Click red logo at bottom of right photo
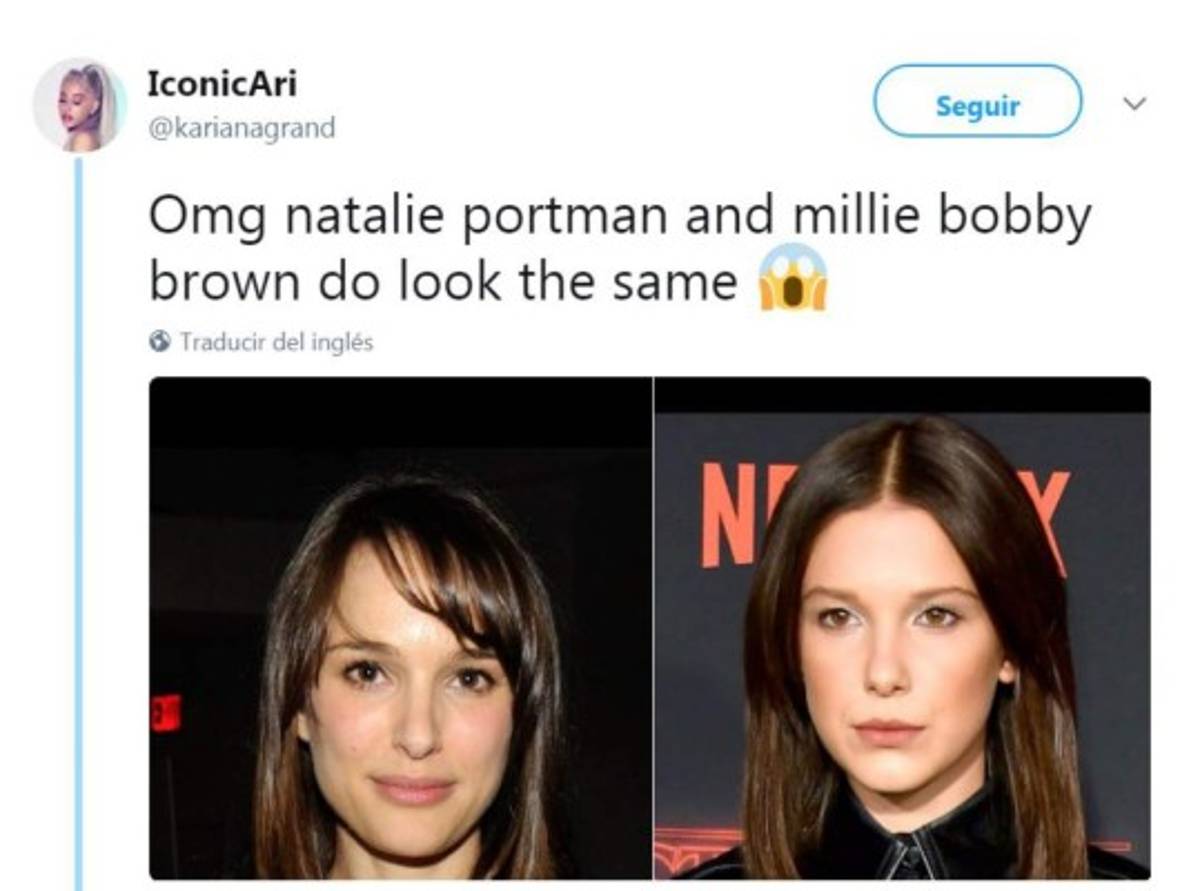This screenshot has height=891, width=1200. click(690, 850)
